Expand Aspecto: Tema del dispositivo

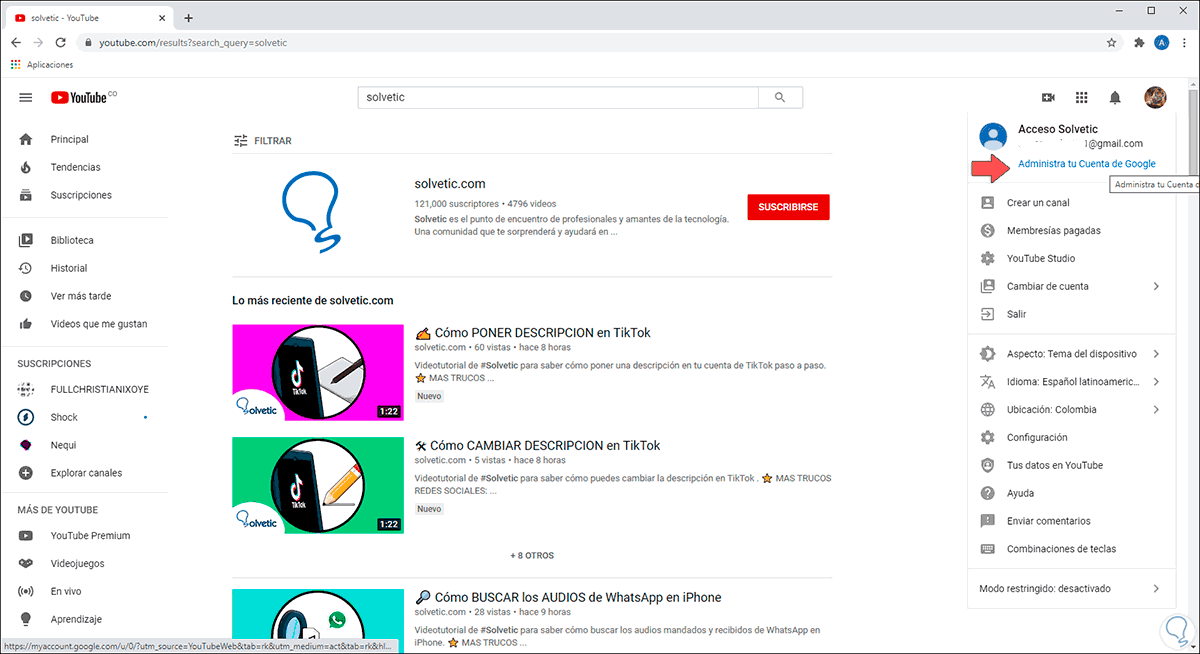(x=1072, y=354)
